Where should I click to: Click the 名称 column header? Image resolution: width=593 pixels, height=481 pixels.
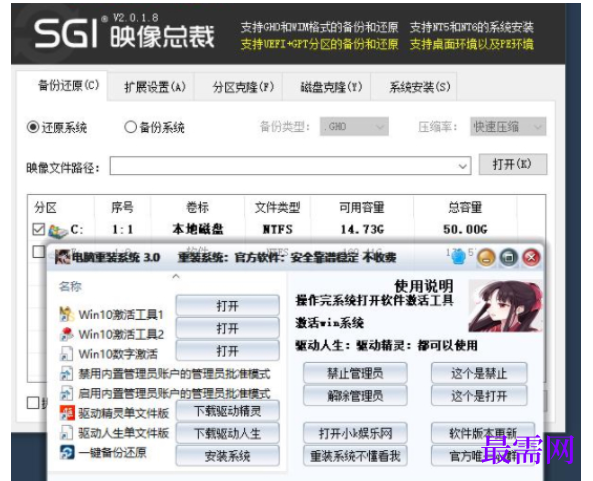click(70, 287)
